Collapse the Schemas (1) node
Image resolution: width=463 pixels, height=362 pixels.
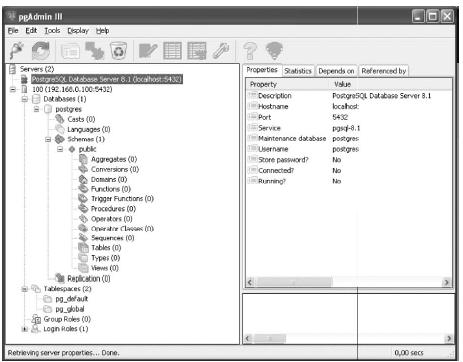coord(48,139)
